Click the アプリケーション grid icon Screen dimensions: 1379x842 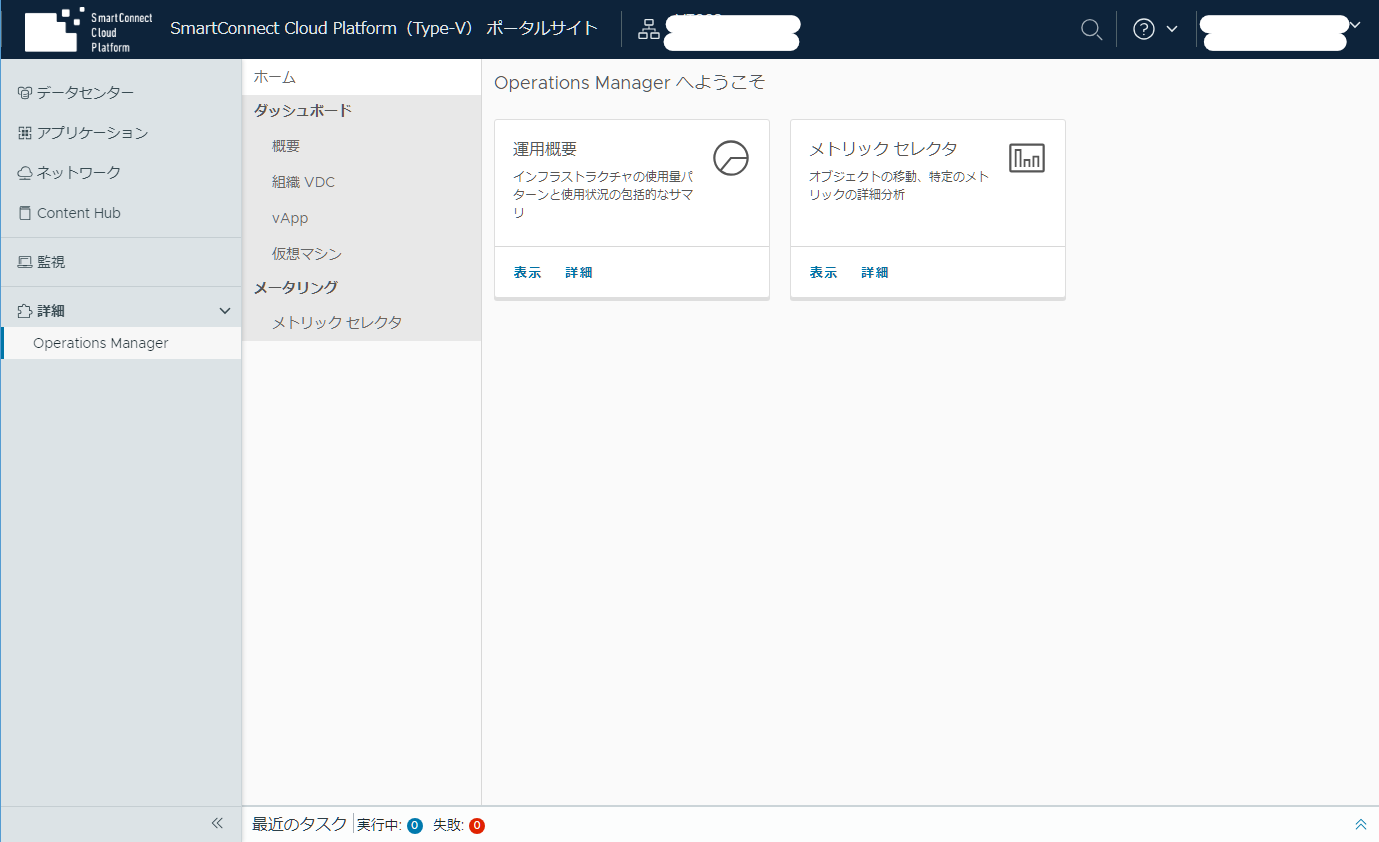[25, 133]
